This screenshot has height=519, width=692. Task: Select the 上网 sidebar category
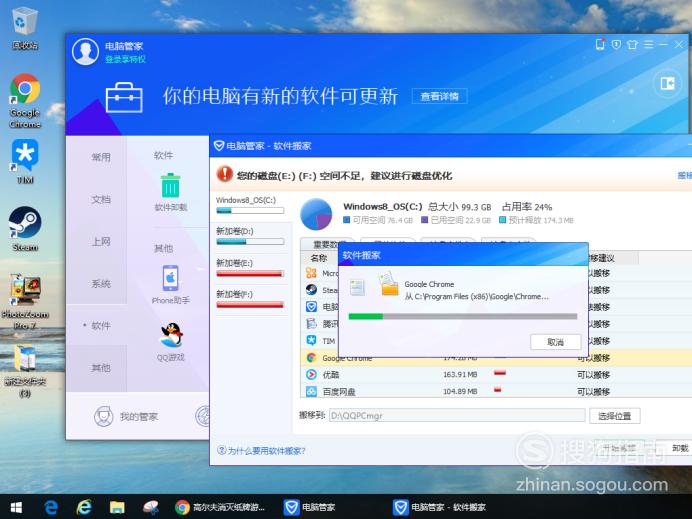[101, 241]
